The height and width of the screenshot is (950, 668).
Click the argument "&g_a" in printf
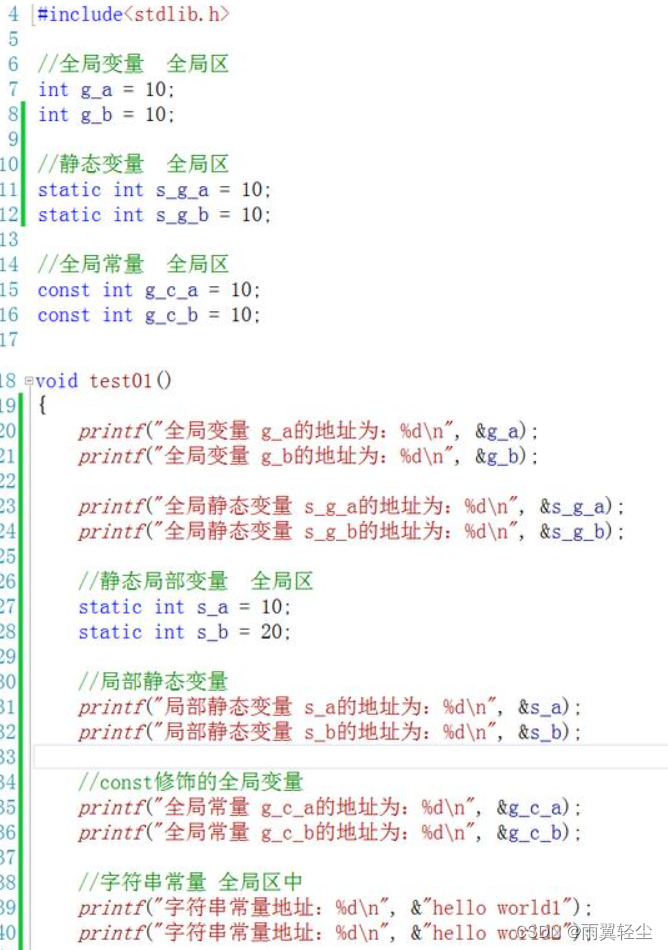point(497,431)
